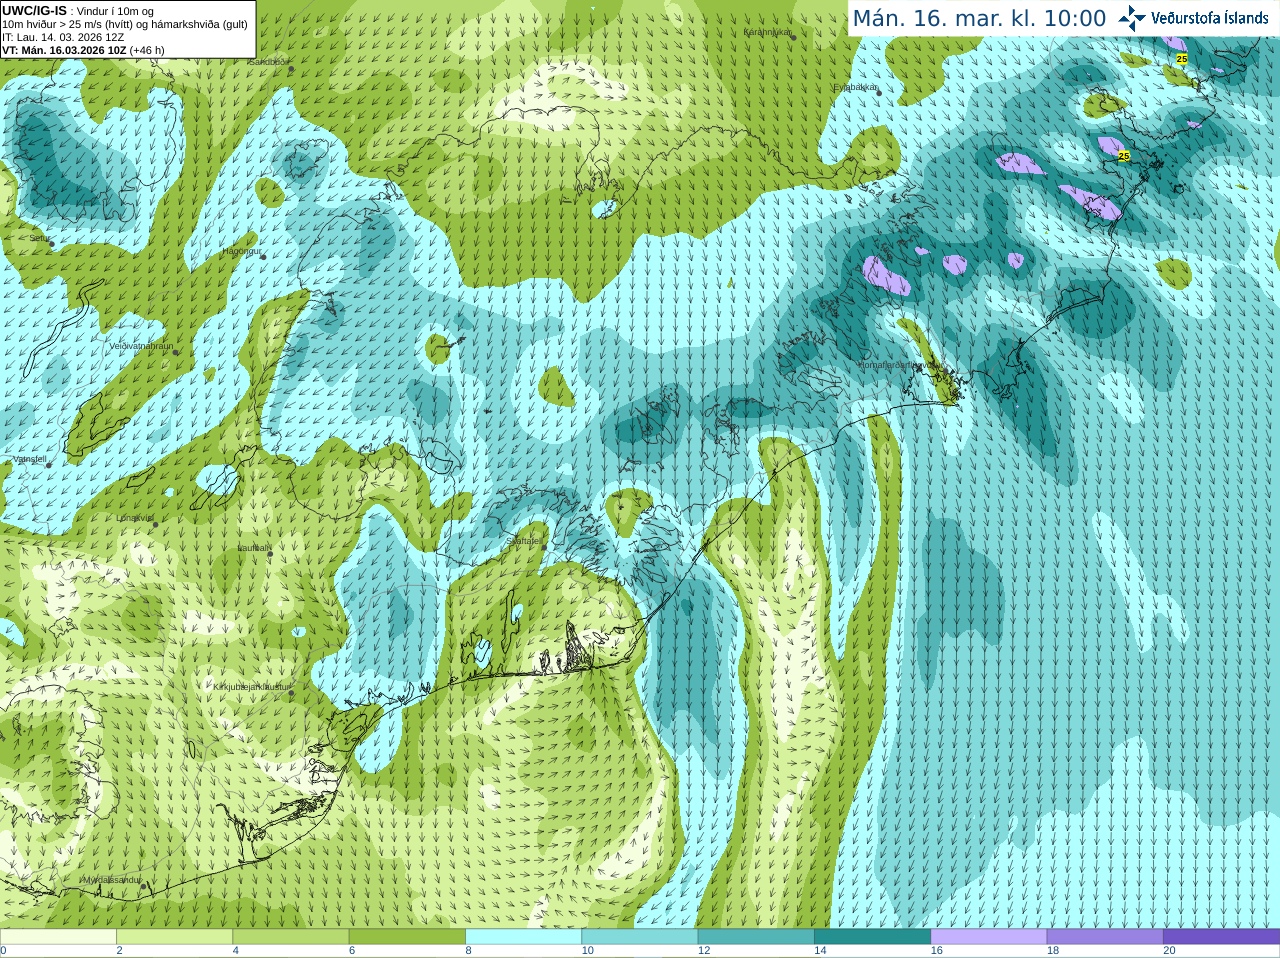
Task: Click the 'IT: Lau. 14. 03. 2026 12Z' line
Action: [x=63, y=37]
